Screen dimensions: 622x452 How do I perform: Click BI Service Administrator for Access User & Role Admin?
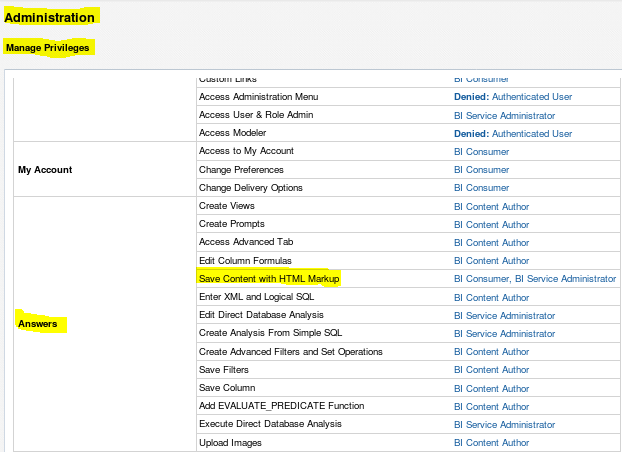504,115
